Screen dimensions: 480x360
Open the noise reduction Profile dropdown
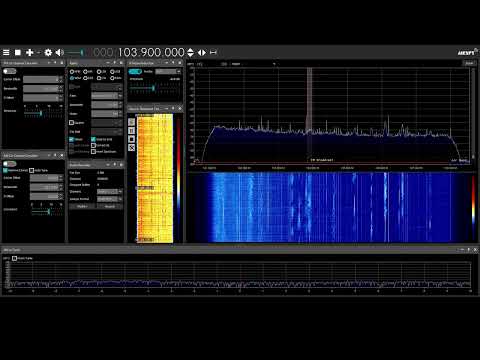[x=168, y=71]
